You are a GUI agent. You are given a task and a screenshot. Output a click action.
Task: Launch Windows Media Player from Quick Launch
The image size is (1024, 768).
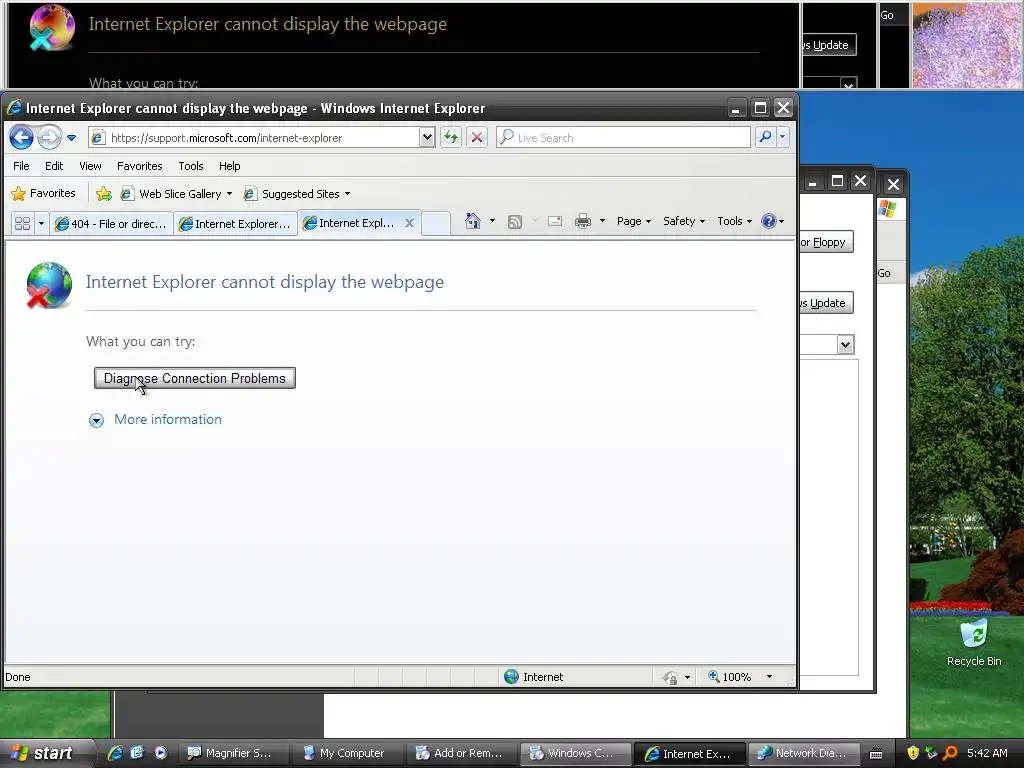tap(160, 753)
